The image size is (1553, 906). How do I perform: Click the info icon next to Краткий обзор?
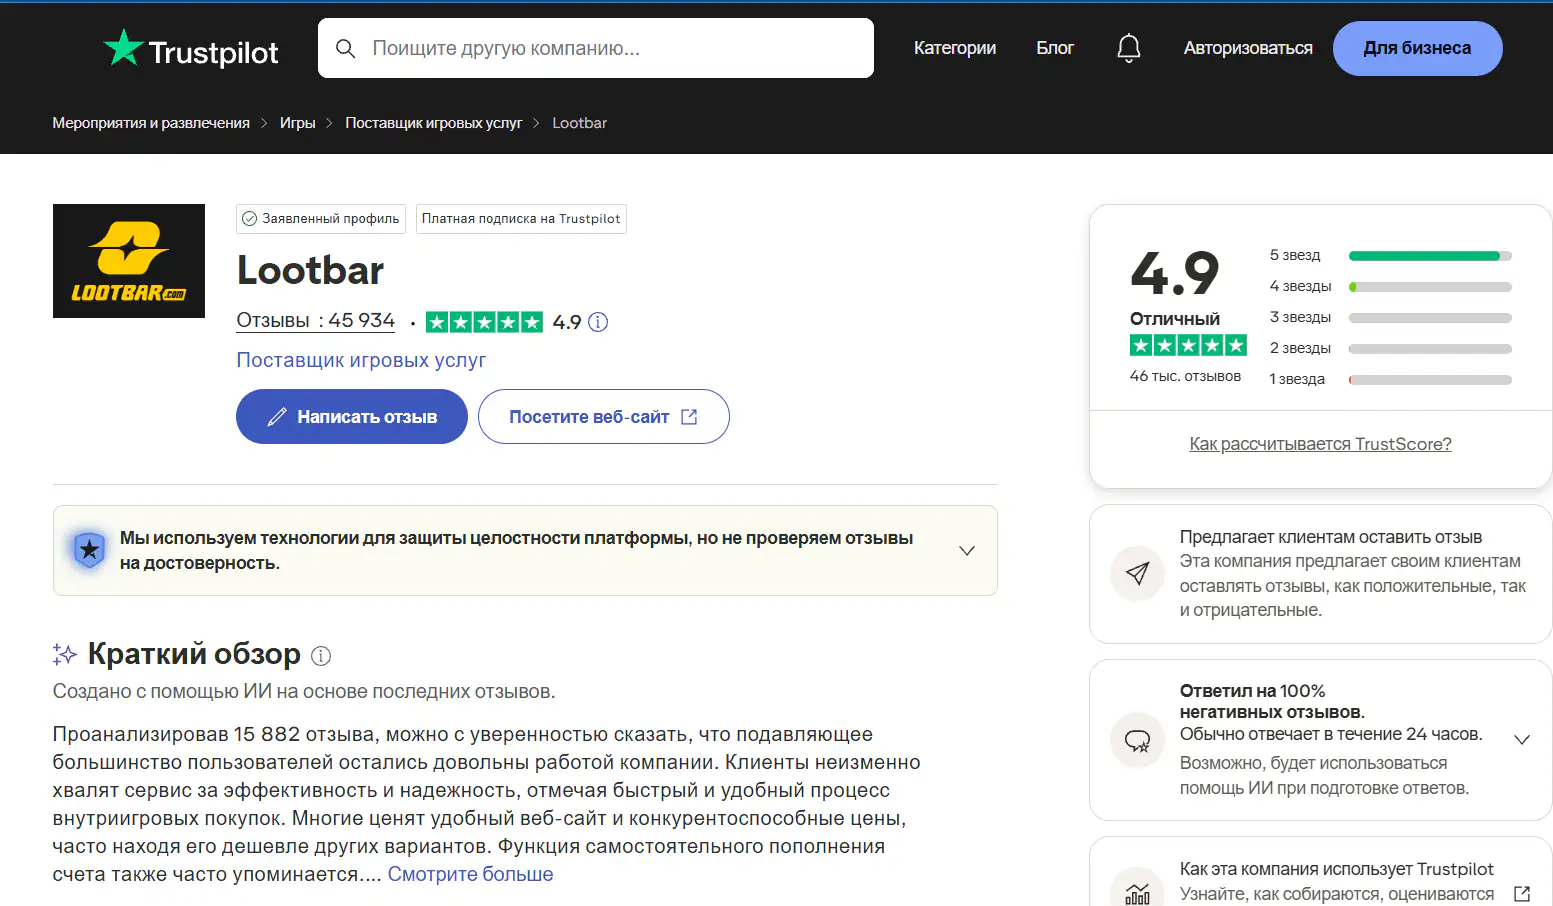321,656
